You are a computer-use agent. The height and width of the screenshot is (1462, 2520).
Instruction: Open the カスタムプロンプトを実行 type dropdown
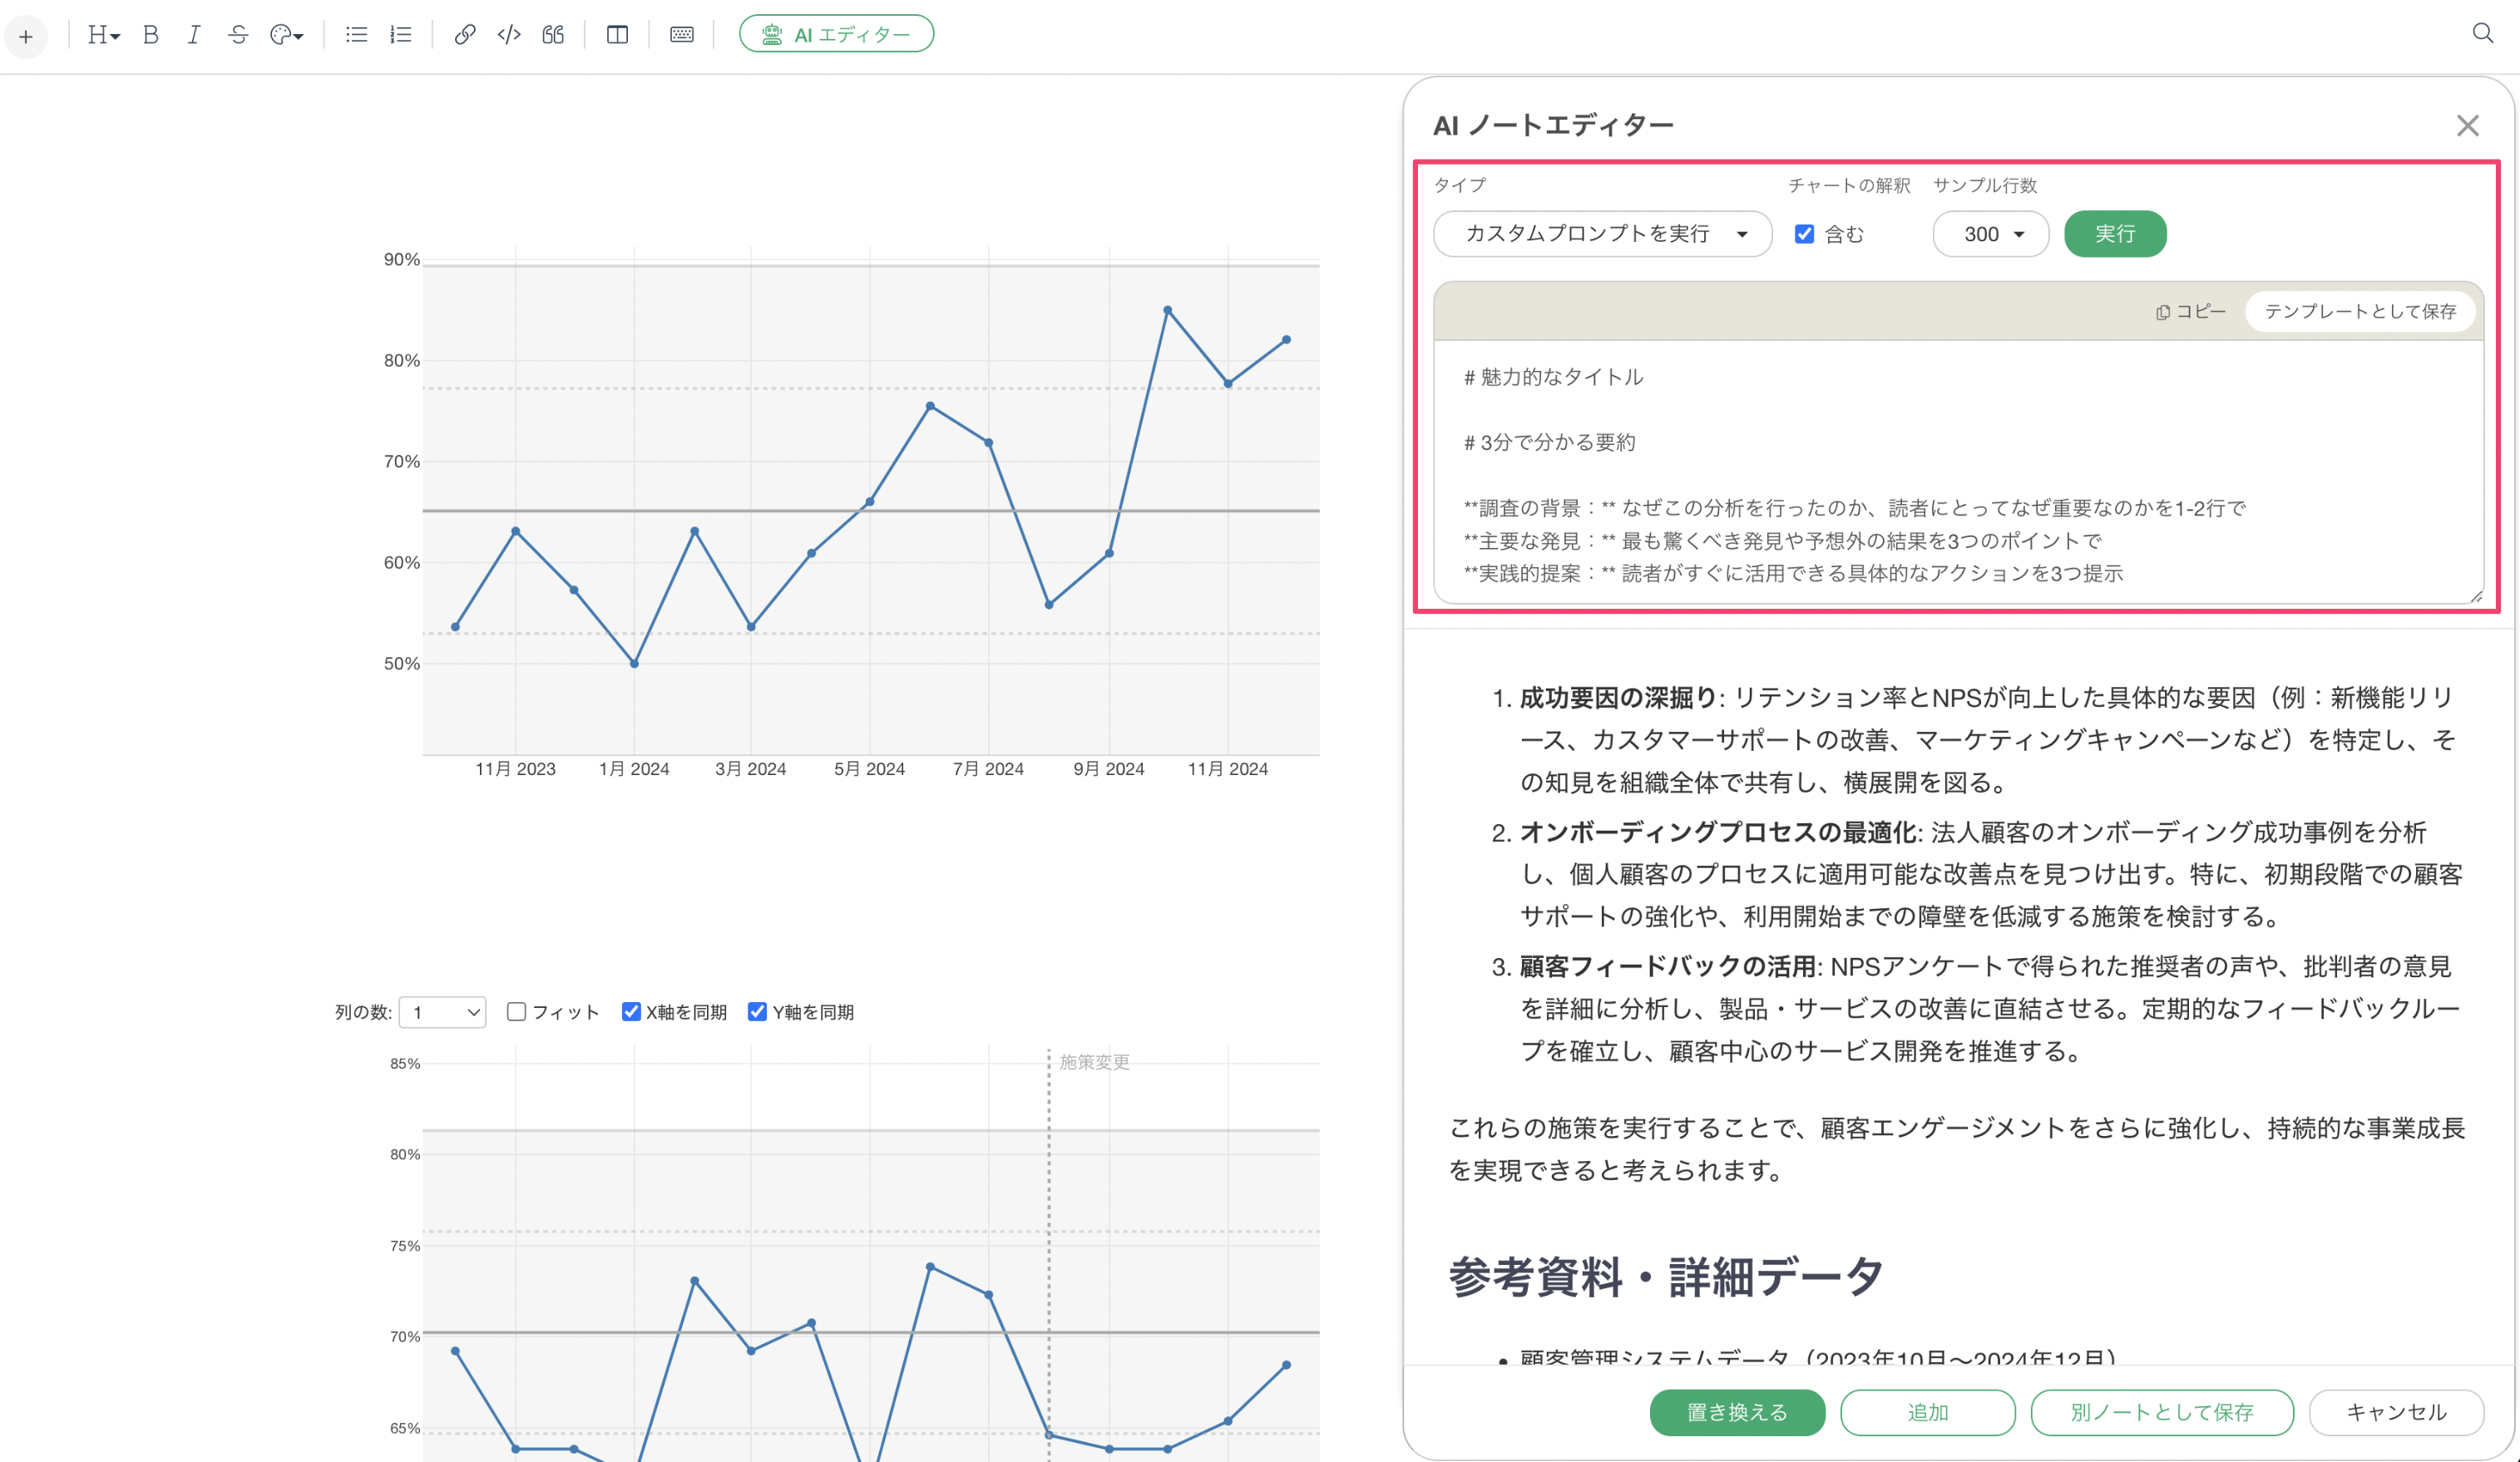pos(1602,234)
